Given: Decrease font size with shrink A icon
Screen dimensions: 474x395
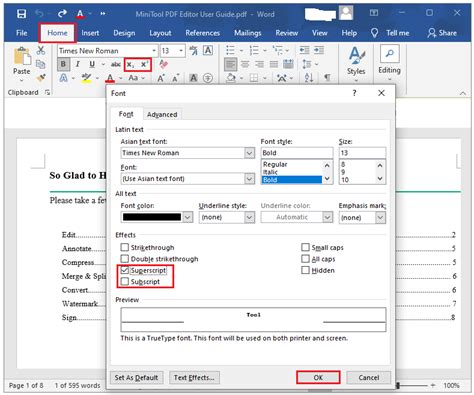Looking at the screenshot, I should tap(175, 78).
